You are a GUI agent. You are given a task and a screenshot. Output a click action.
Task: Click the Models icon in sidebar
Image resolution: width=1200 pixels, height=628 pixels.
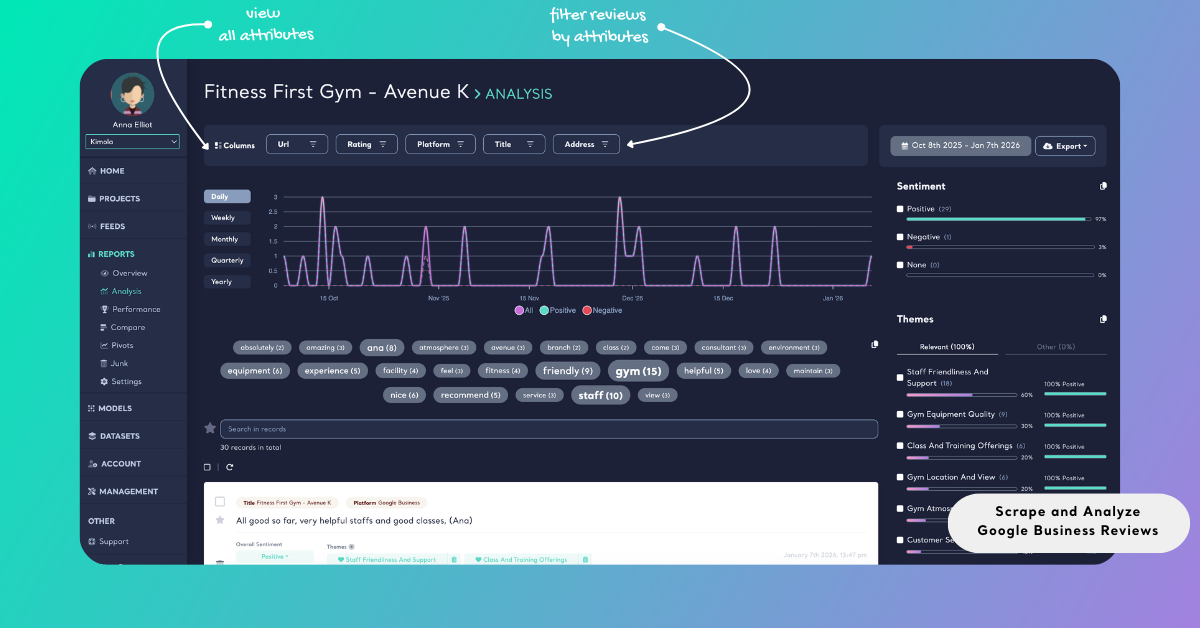click(x=92, y=408)
